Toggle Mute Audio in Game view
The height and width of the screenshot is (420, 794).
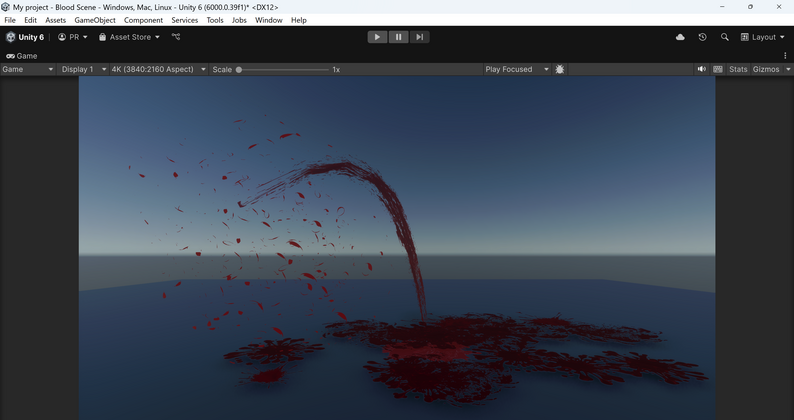(x=701, y=69)
